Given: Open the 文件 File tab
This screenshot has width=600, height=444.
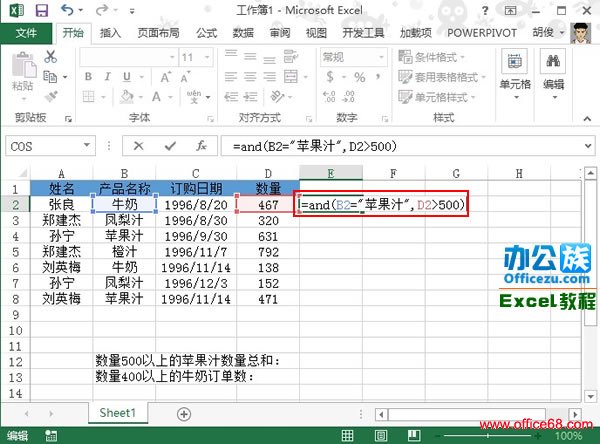Looking at the screenshot, I should click(26, 33).
